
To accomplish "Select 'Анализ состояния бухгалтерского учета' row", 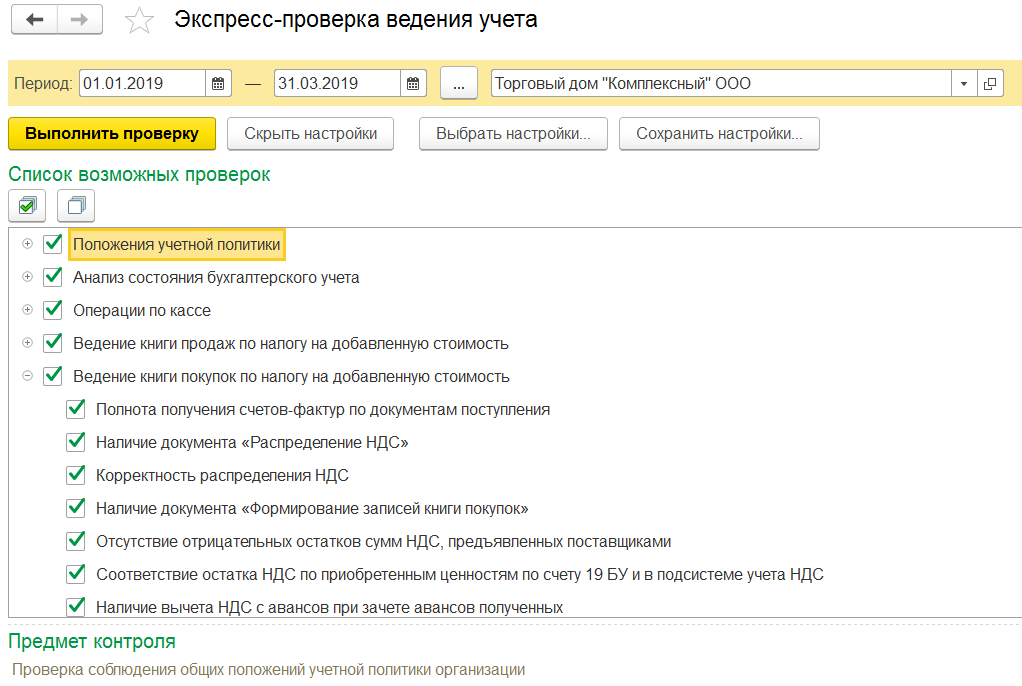I will [215, 277].
